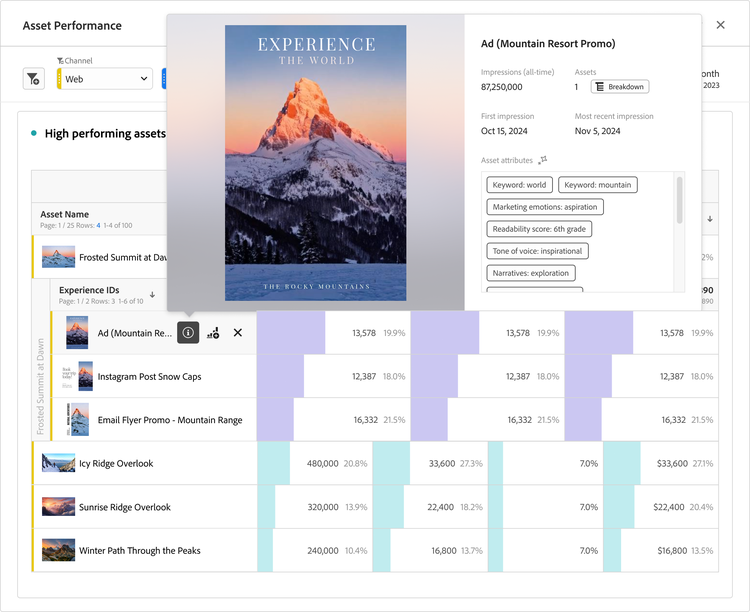
Task: Click the Keyword: world attribute tag
Action: pyautogui.click(x=519, y=185)
